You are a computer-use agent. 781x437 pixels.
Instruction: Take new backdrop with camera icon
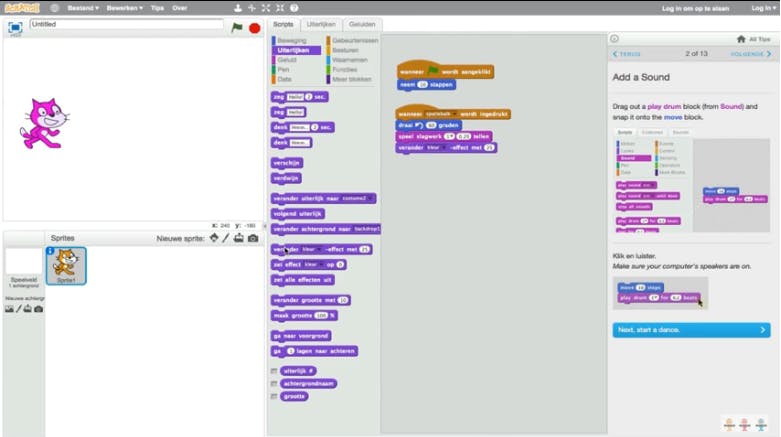coord(38,309)
